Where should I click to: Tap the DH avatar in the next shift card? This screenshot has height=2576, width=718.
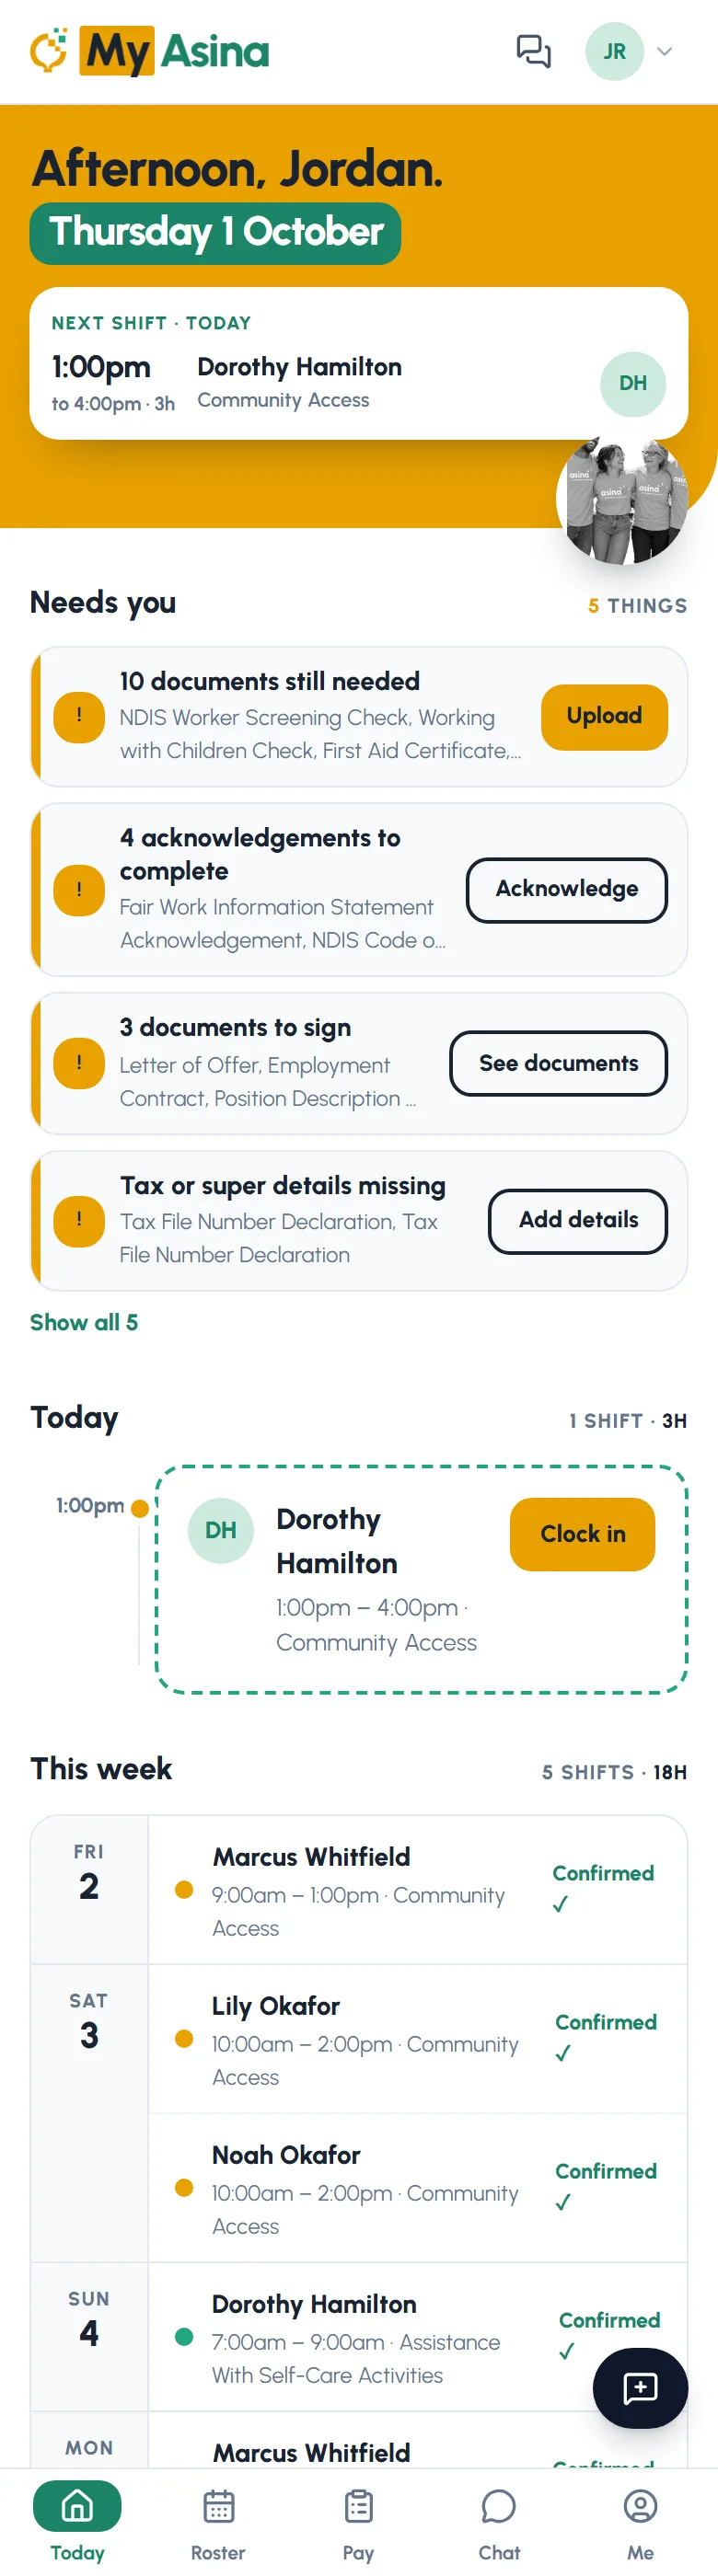[x=633, y=383]
